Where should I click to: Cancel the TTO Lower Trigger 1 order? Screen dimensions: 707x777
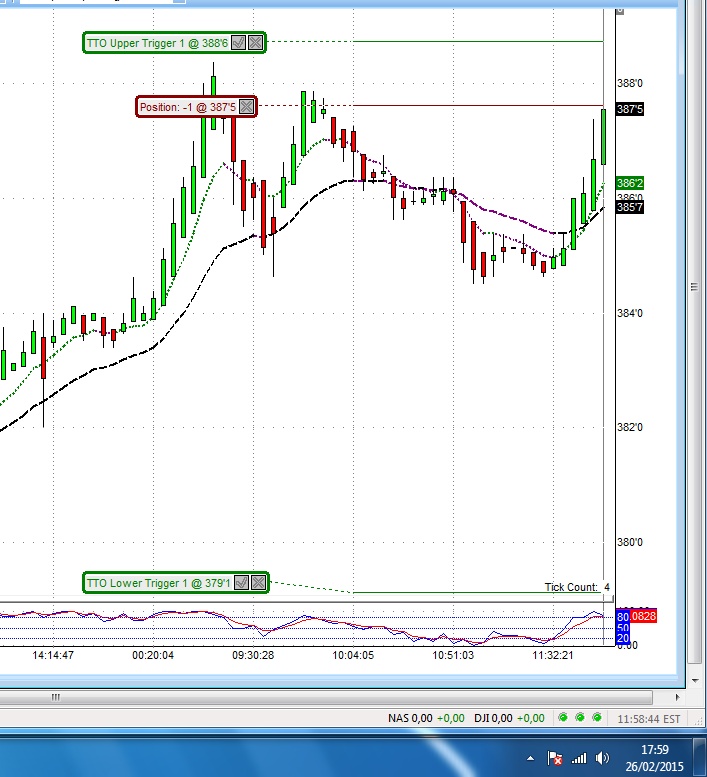258,582
